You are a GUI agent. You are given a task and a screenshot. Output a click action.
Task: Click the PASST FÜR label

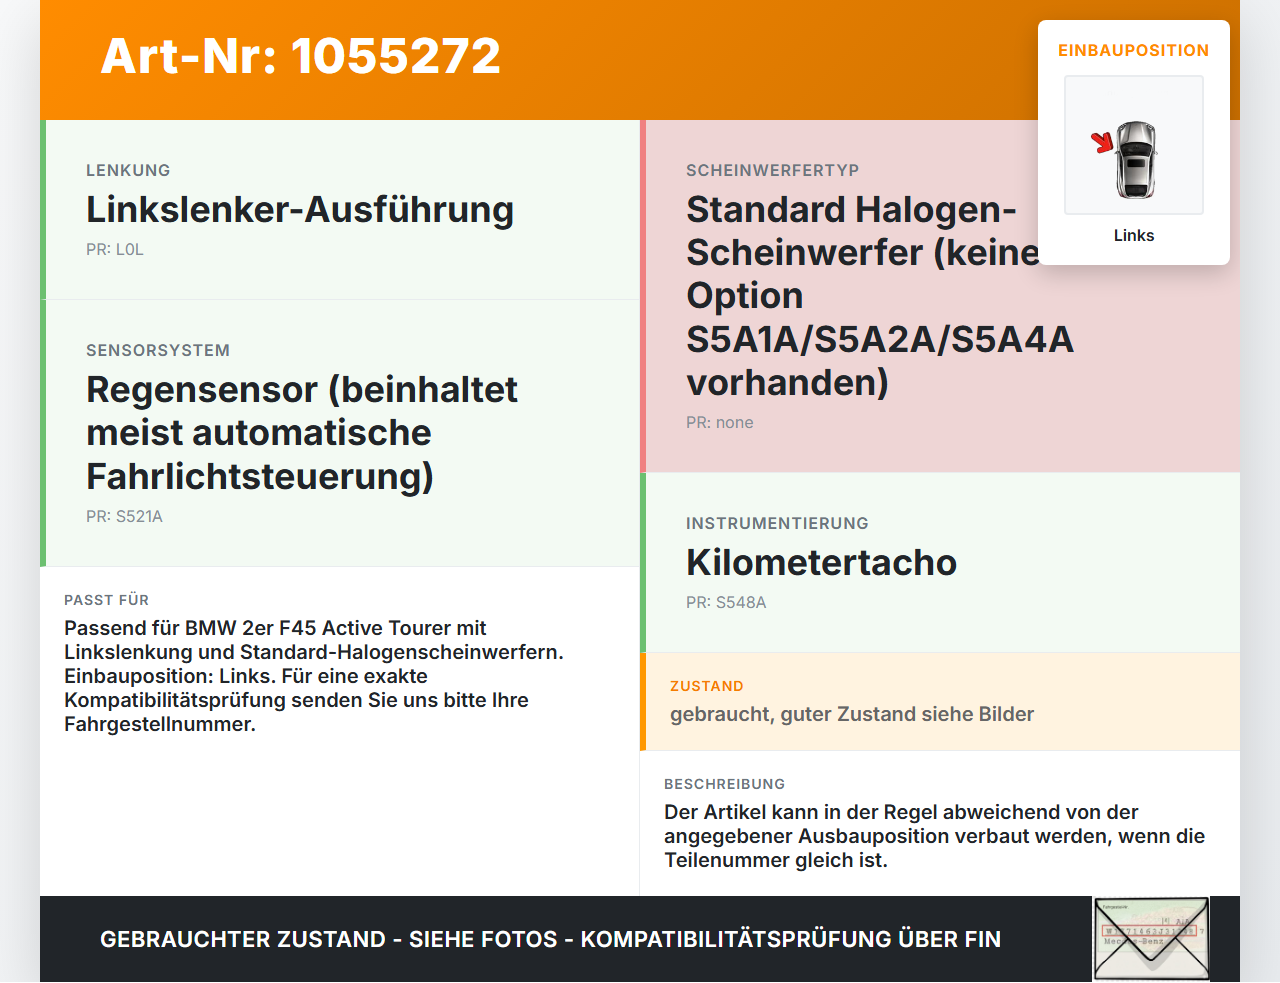(107, 600)
